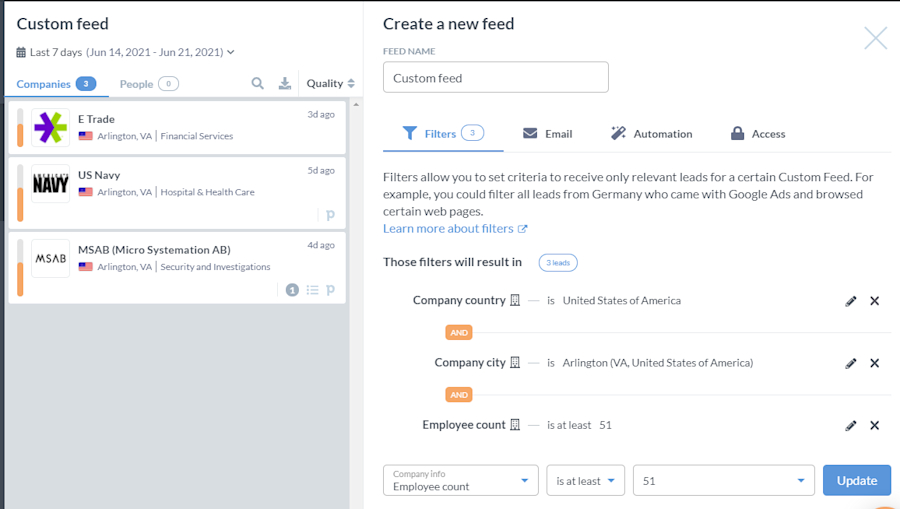Open the 'is at least' operator dropdown

point(585,480)
